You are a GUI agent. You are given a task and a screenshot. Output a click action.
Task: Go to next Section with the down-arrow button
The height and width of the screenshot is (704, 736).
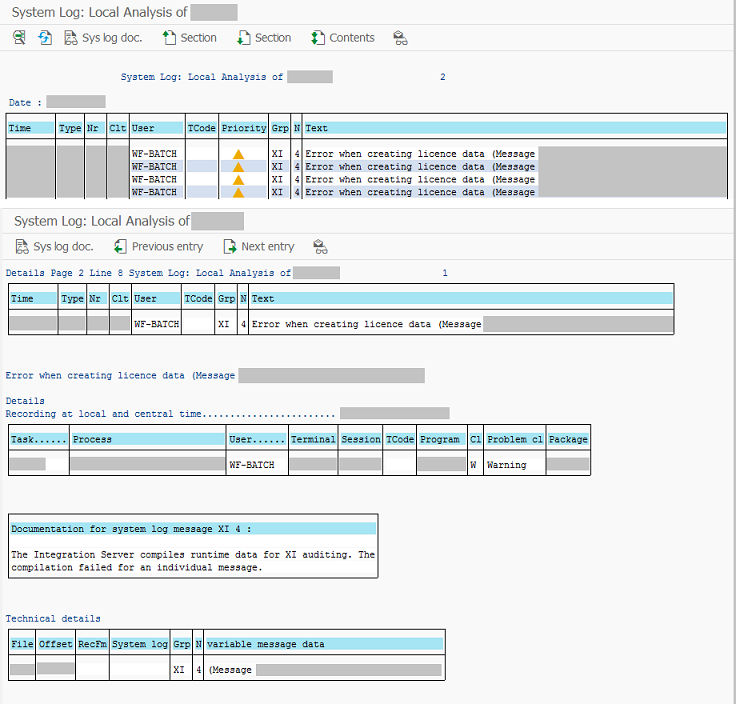264,38
